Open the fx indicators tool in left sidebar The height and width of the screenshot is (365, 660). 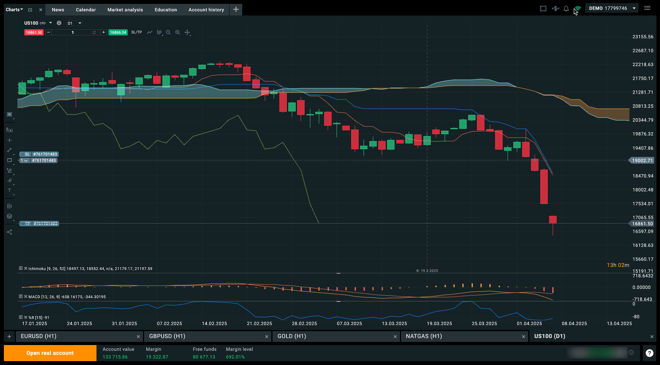coord(9,130)
